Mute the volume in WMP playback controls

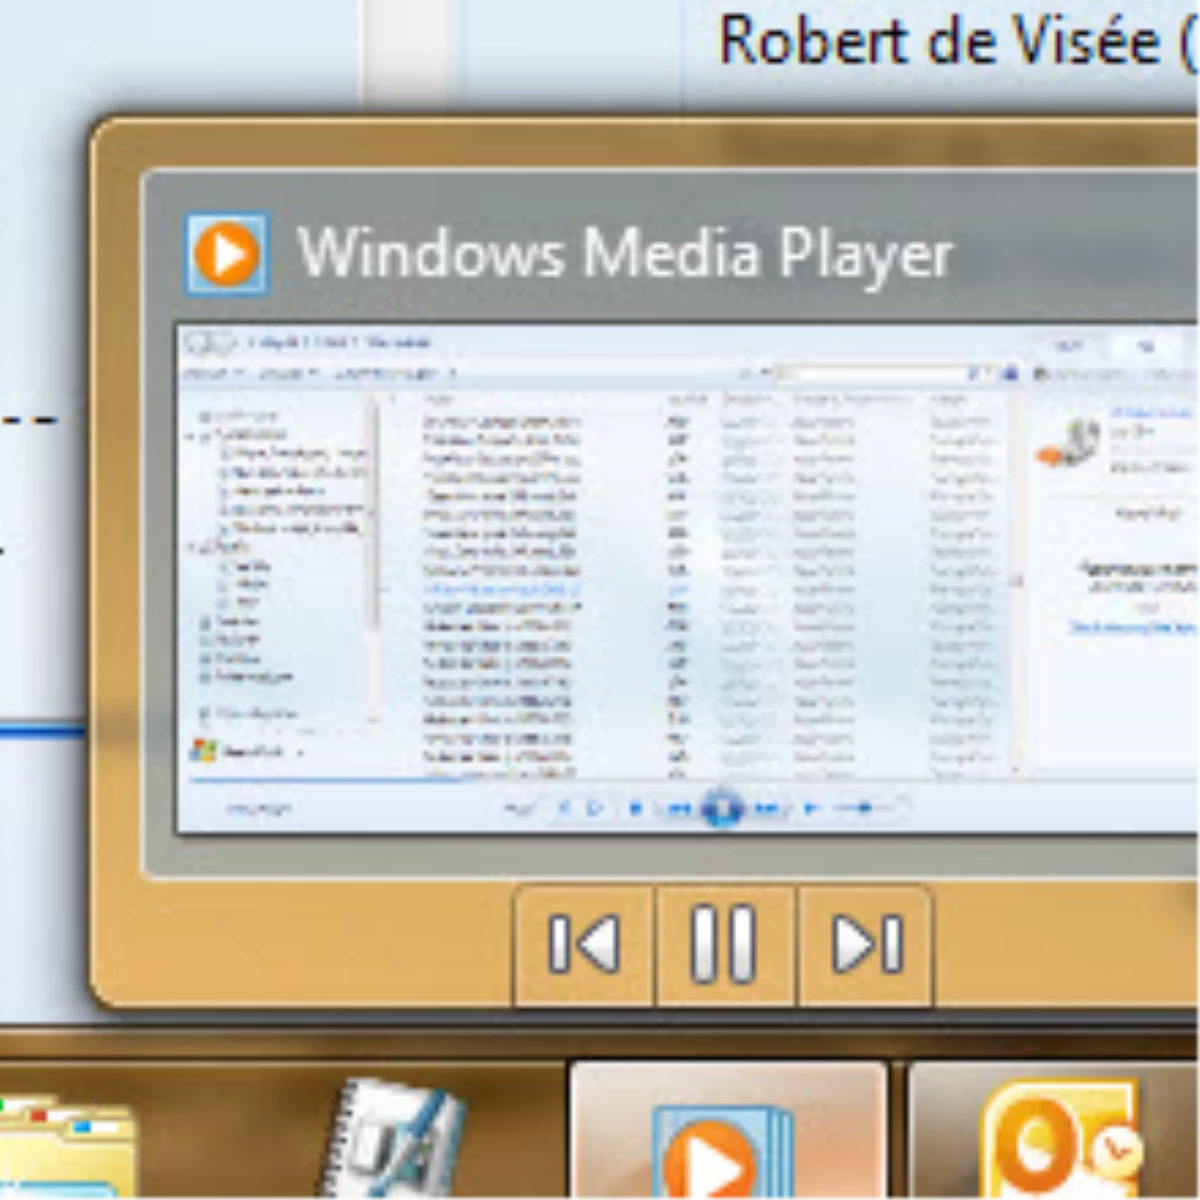[810, 807]
